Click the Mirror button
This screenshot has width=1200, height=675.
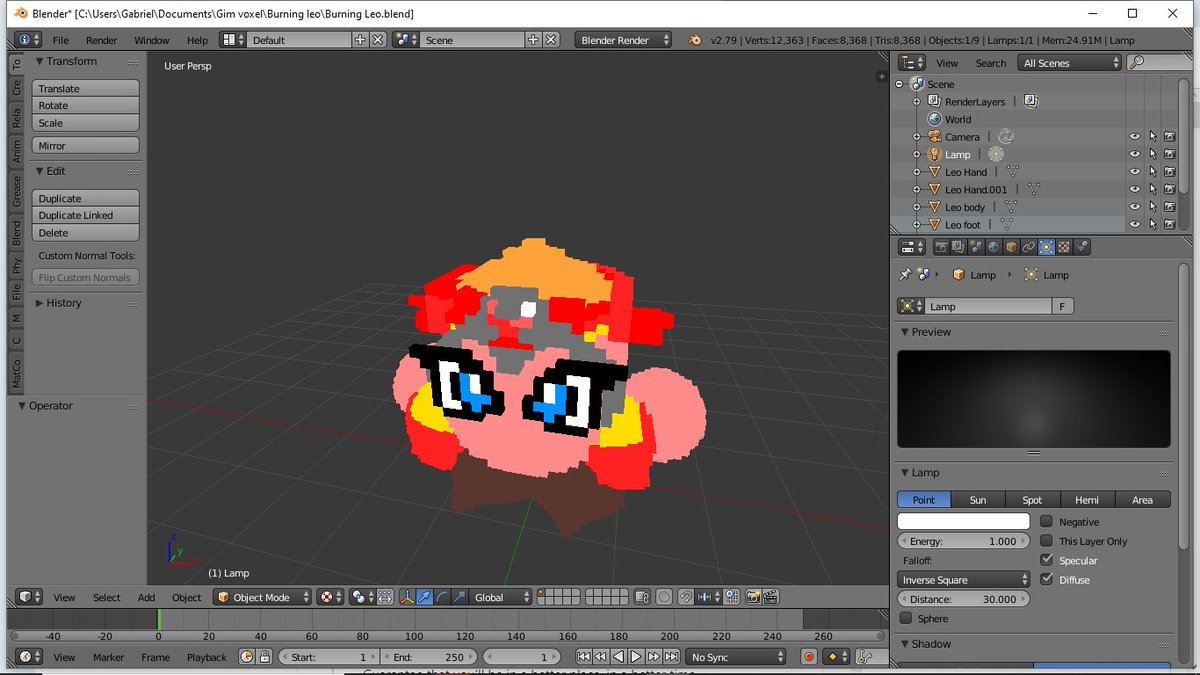pyautogui.click(x=86, y=146)
